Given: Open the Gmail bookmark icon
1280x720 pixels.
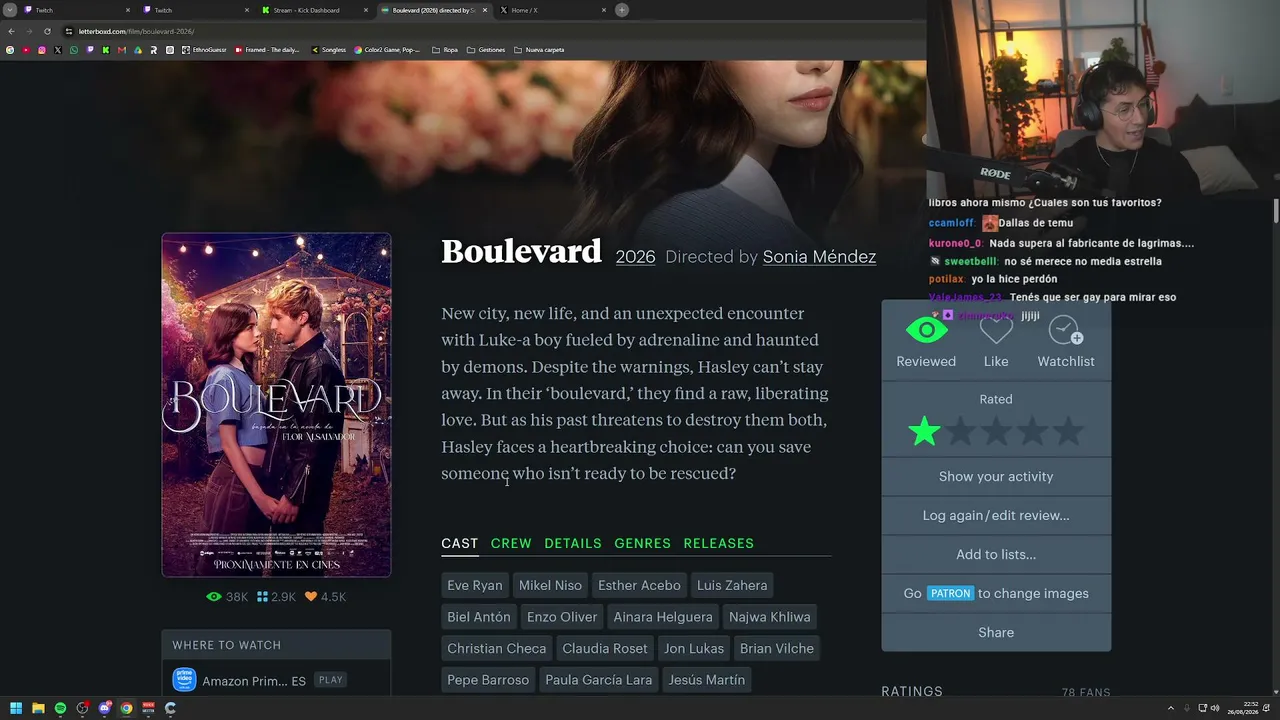Looking at the screenshot, I should point(122,50).
